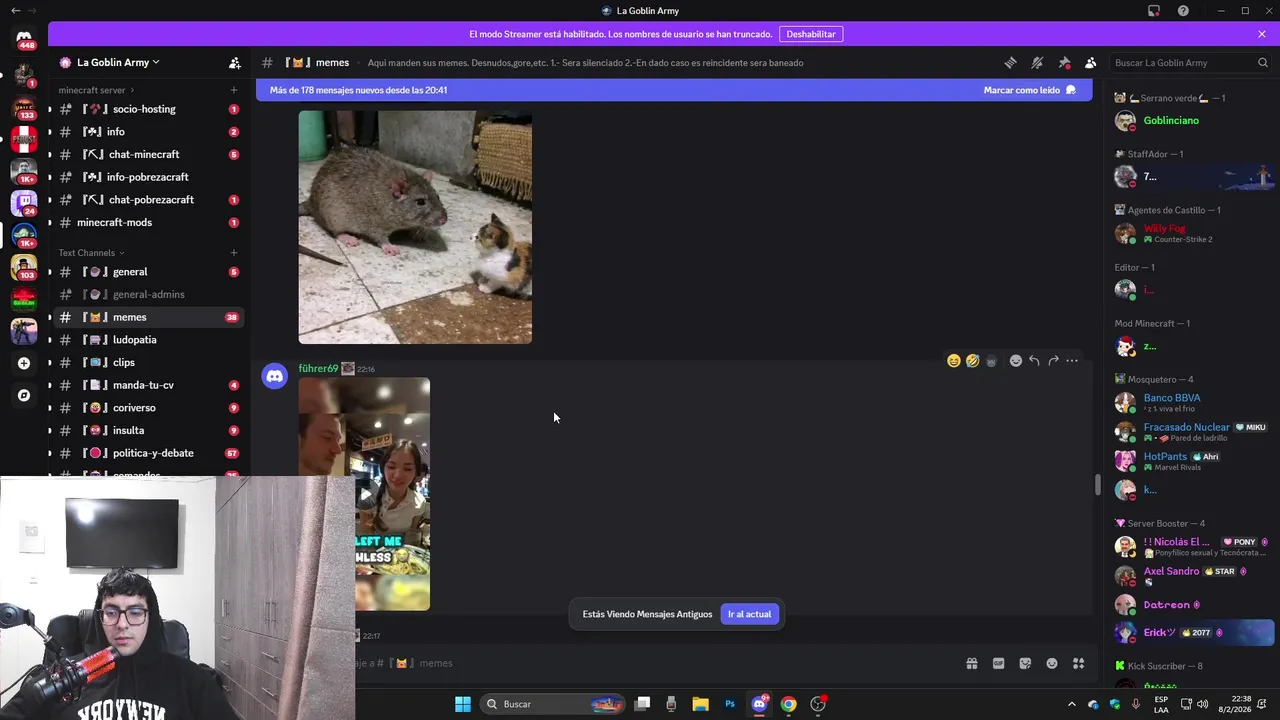
Task: Click the führer69 username
Action: pos(318,368)
